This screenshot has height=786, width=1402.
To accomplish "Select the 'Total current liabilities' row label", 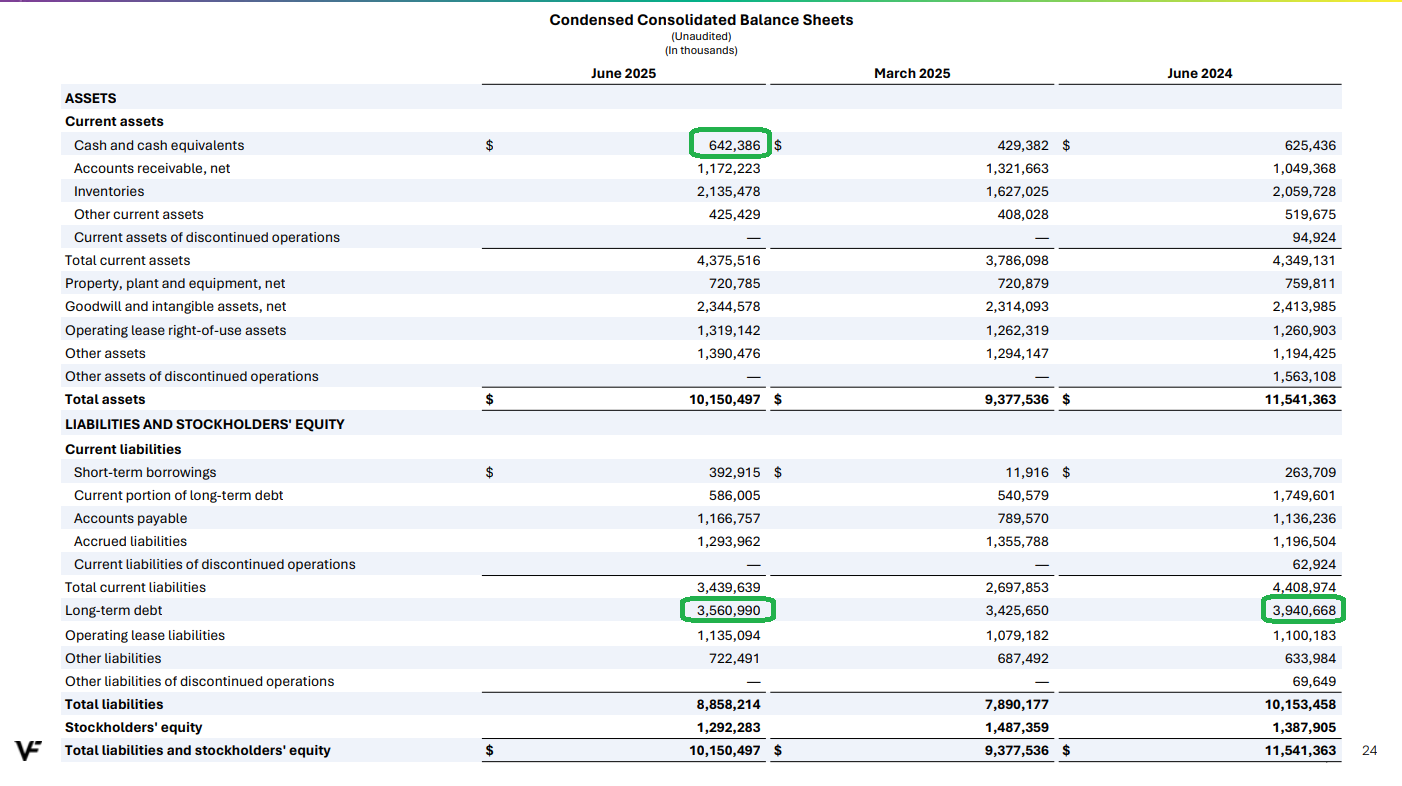I will [x=135, y=587].
